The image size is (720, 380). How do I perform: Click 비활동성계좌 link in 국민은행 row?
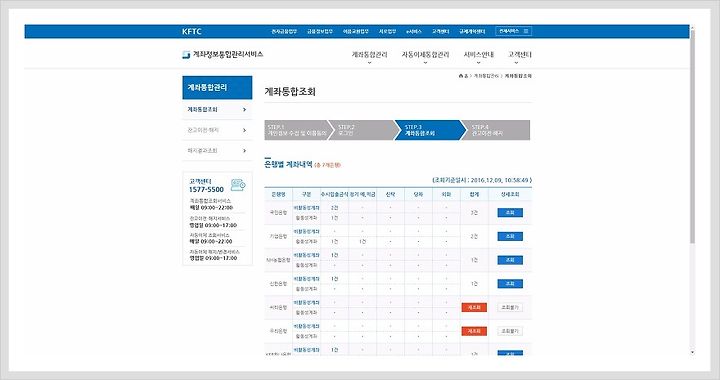306,208
